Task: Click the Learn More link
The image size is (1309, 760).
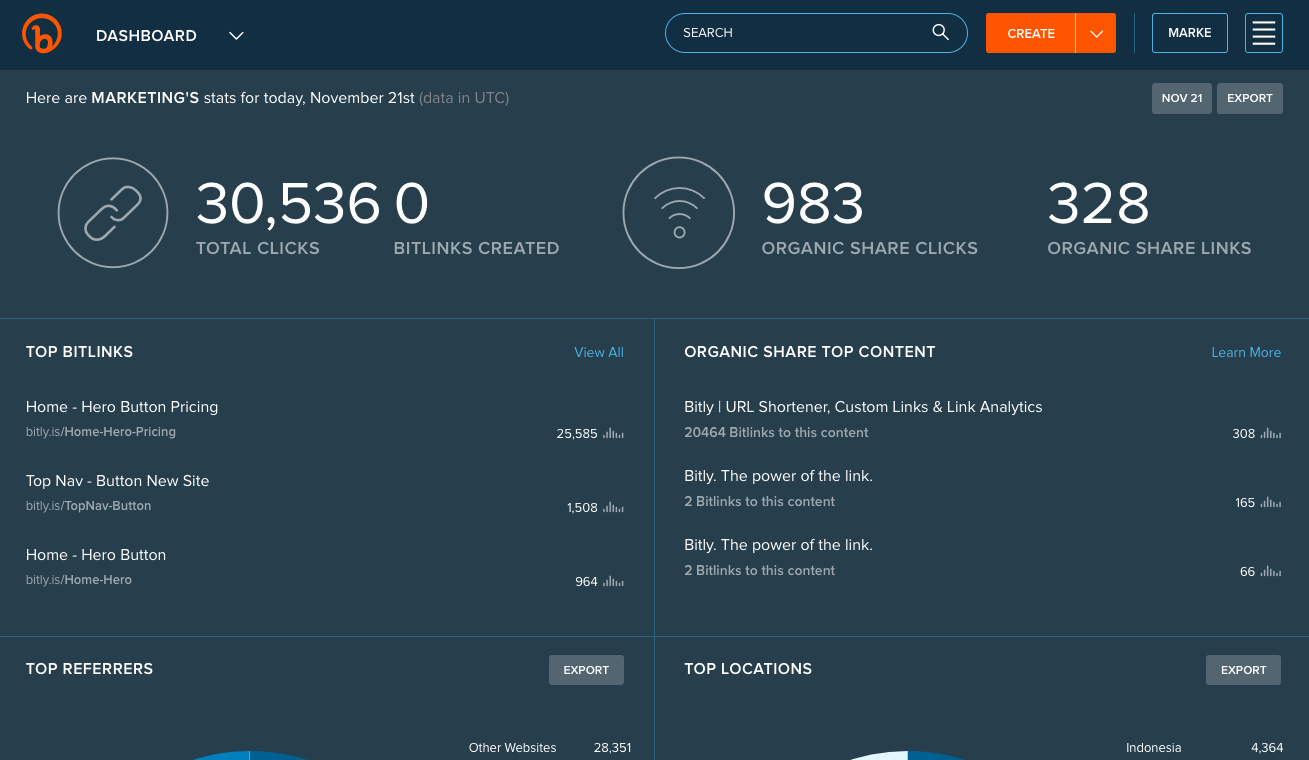Action: (1246, 352)
